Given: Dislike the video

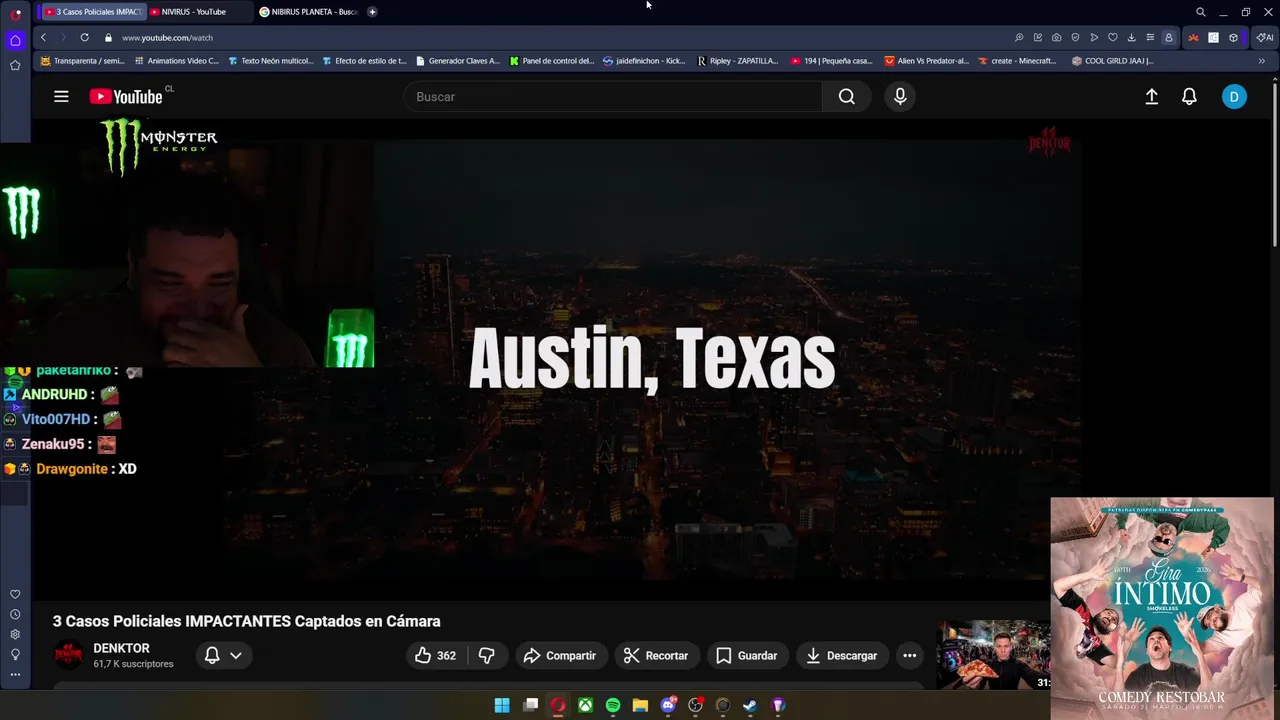Looking at the screenshot, I should (487, 656).
